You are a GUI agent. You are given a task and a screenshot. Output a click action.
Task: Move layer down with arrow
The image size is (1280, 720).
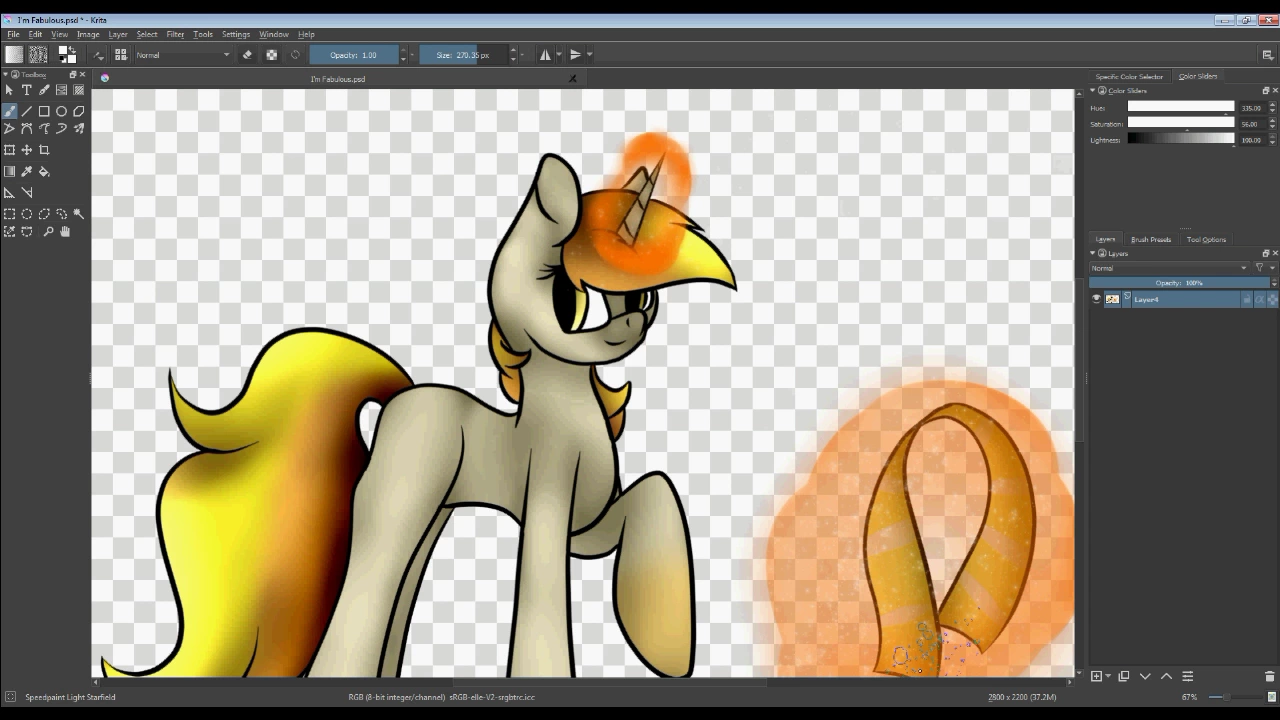(1145, 677)
